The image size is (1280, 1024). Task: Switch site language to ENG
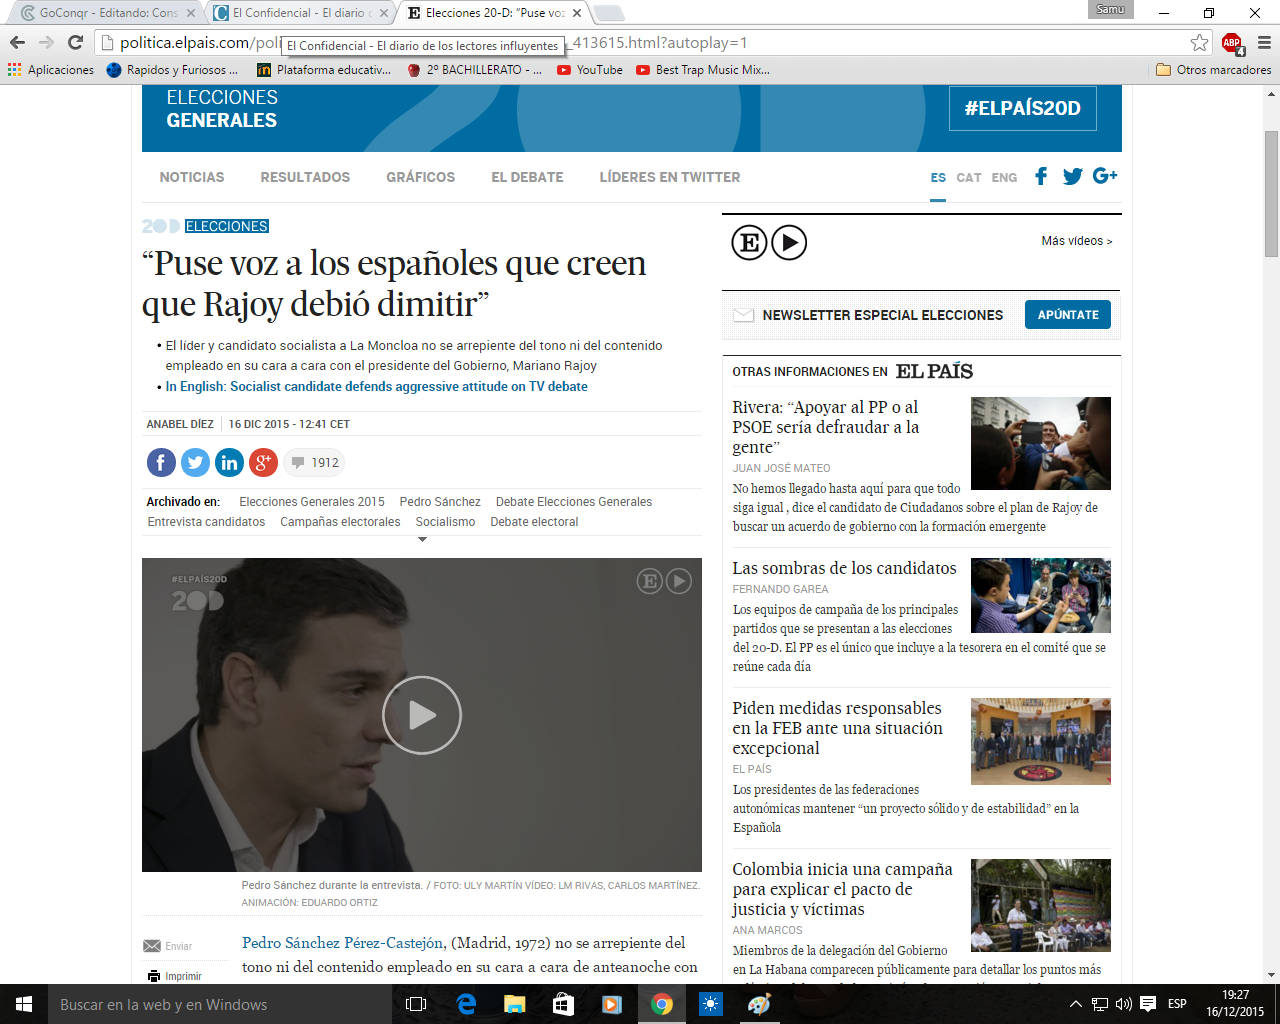1004,178
